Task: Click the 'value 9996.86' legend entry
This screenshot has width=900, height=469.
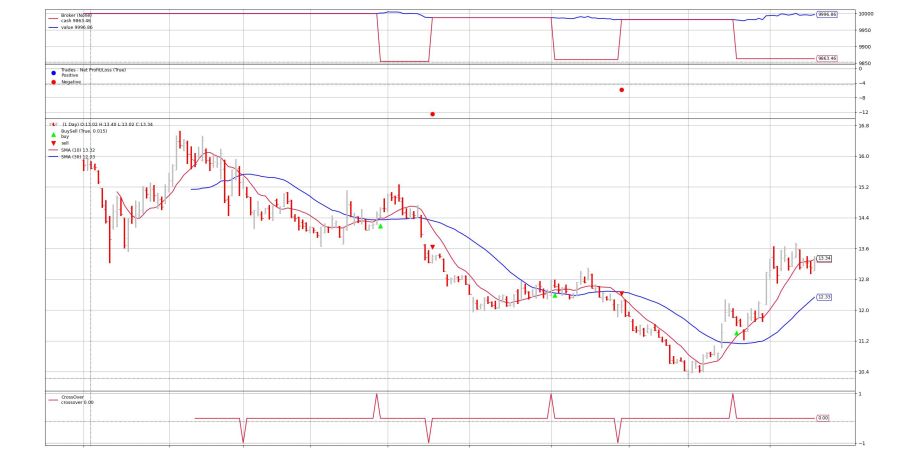Action: pos(77,27)
